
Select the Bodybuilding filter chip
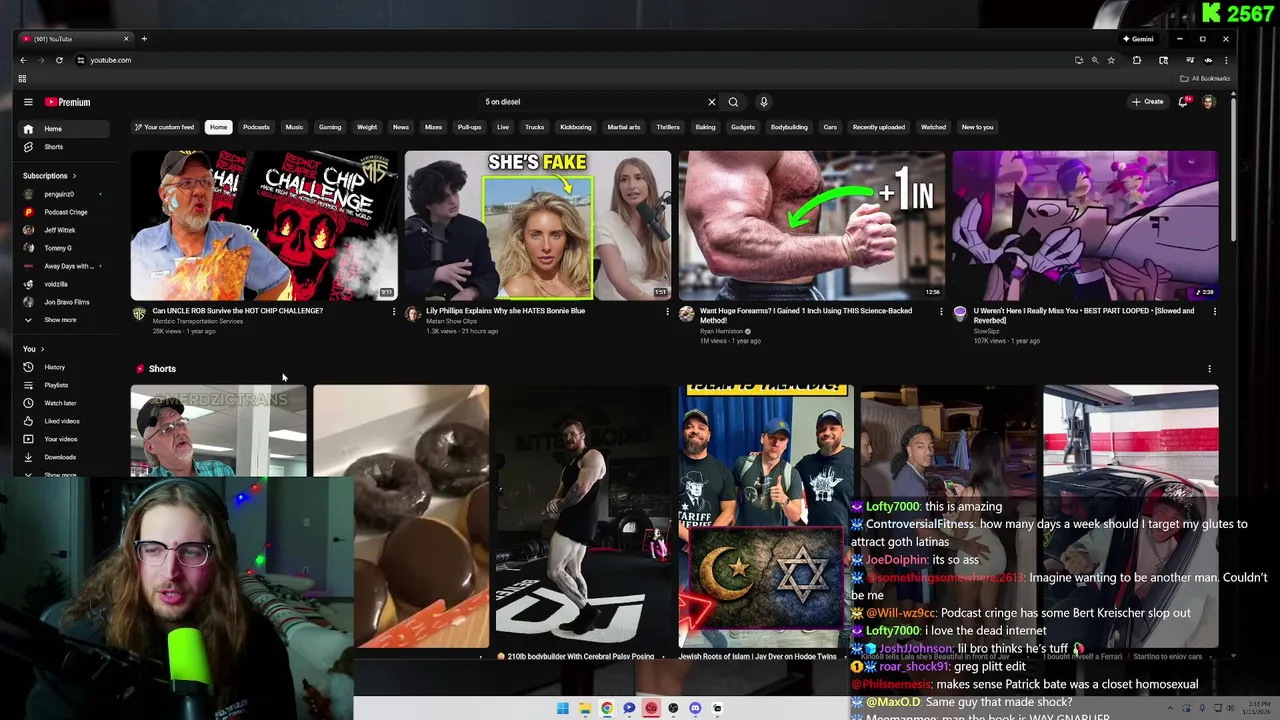789,127
